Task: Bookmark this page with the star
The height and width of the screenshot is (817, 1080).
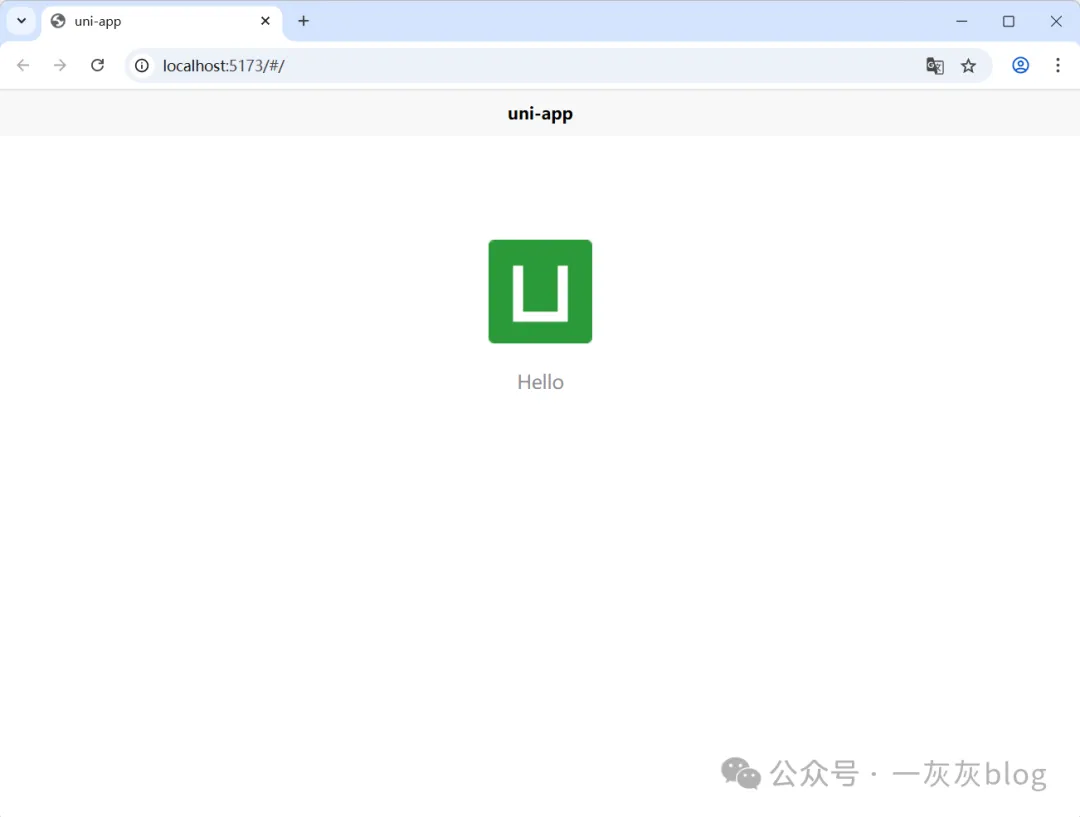Action: point(968,66)
